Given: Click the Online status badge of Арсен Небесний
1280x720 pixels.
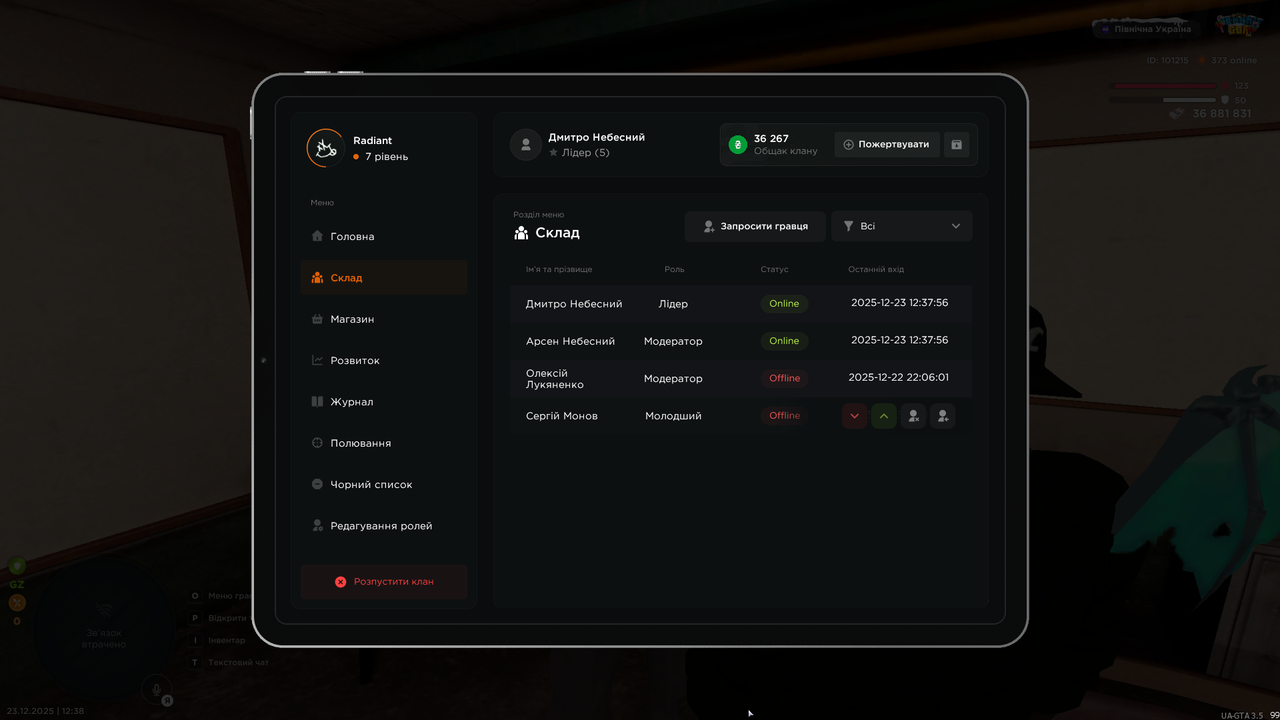Looking at the screenshot, I should [784, 341].
